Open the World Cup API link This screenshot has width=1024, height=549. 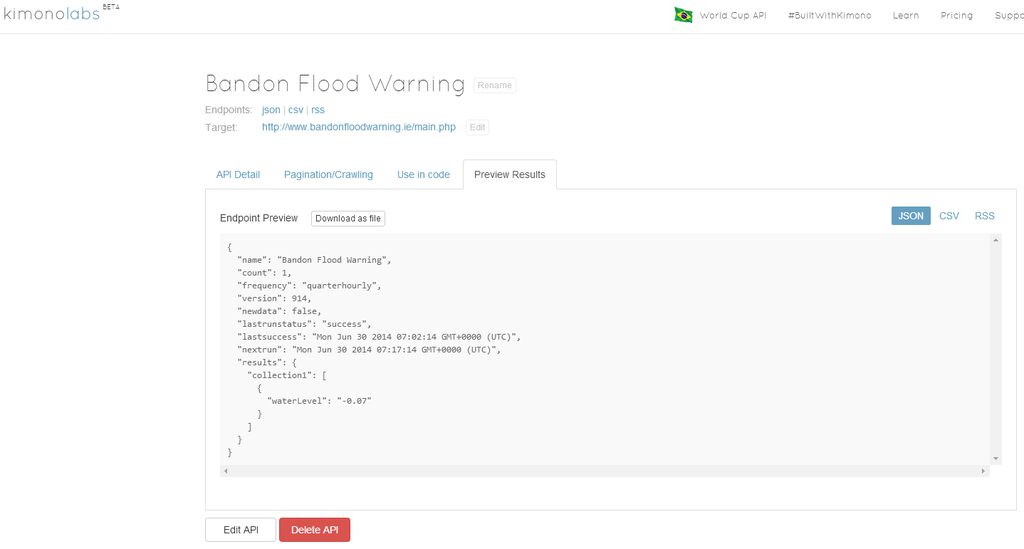[732, 16]
